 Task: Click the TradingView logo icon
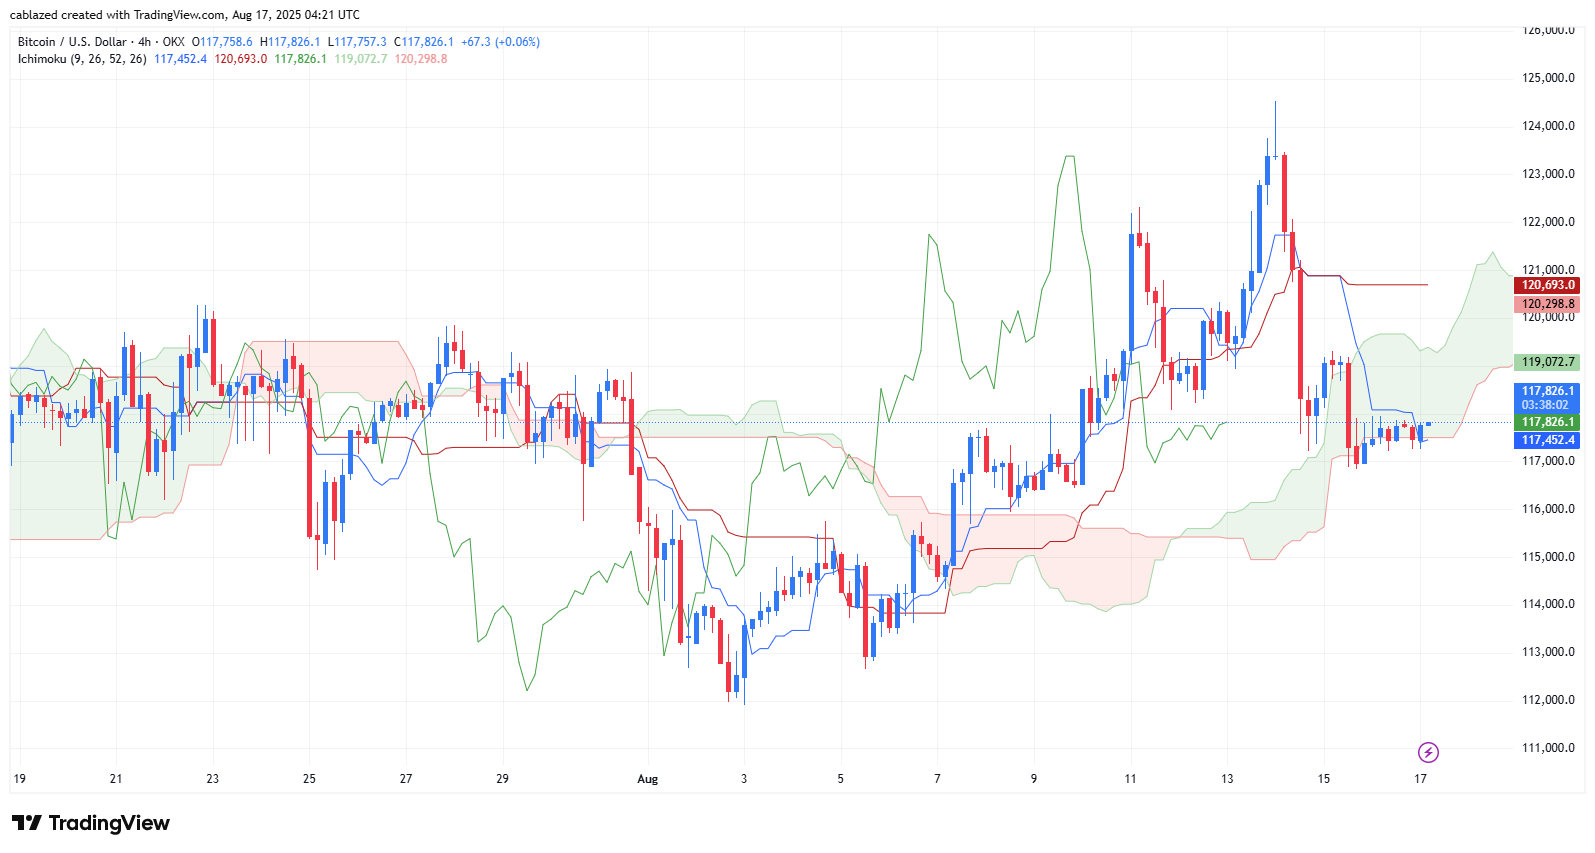pyautogui.click(x=27, y=823)
